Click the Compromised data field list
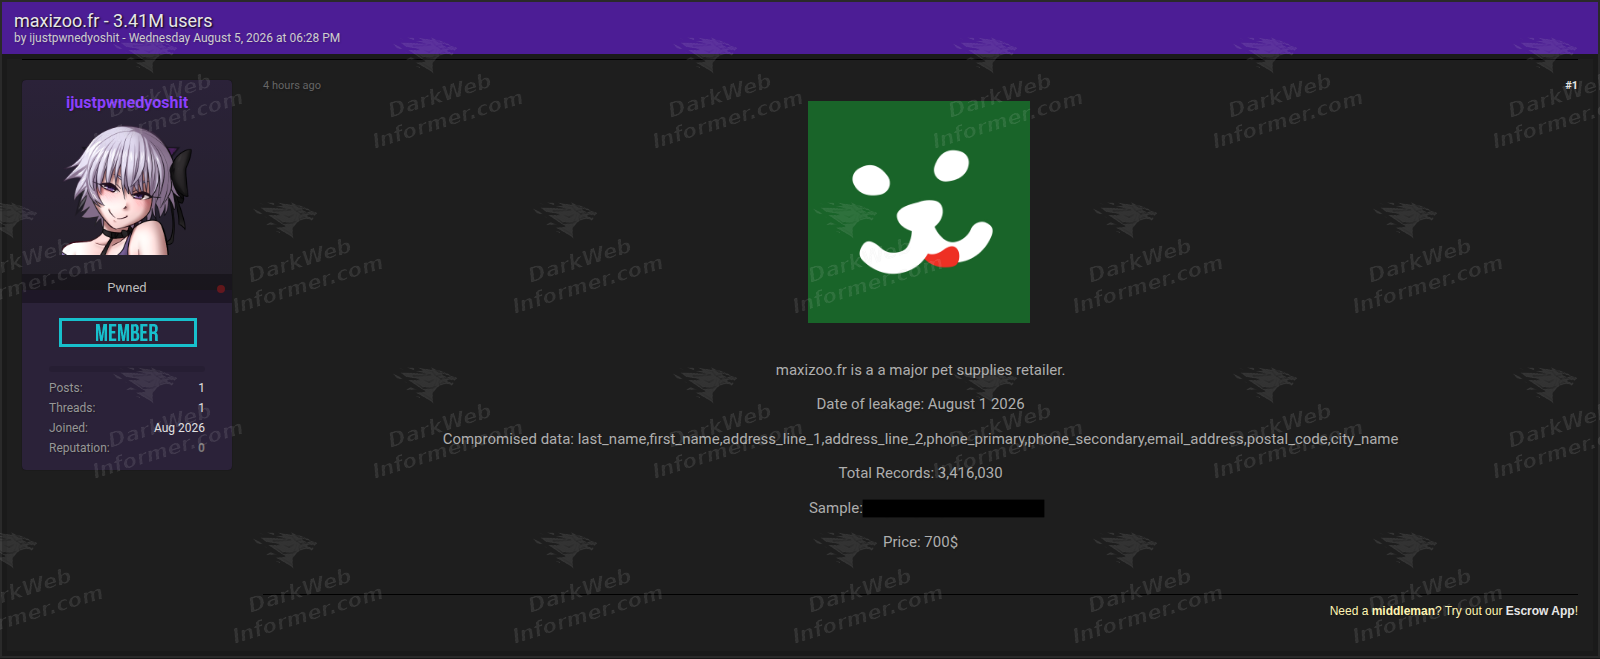Screen dimensions: 1600x659 (x=920, y=439)
